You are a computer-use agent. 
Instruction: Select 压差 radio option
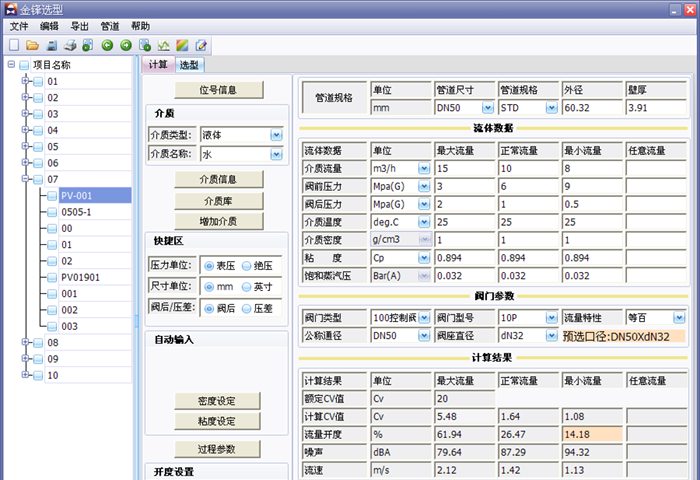(x=246, y=309)
